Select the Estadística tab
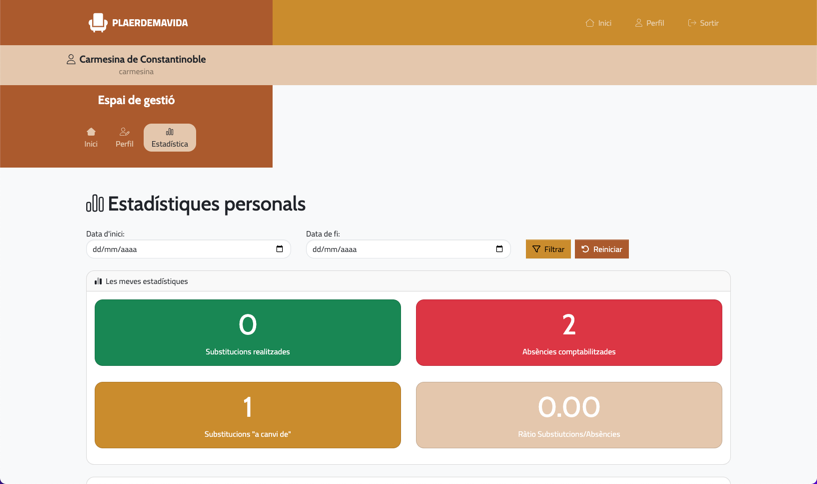Image resolution: width=817 pixels, height=484 pixels. 170,138
